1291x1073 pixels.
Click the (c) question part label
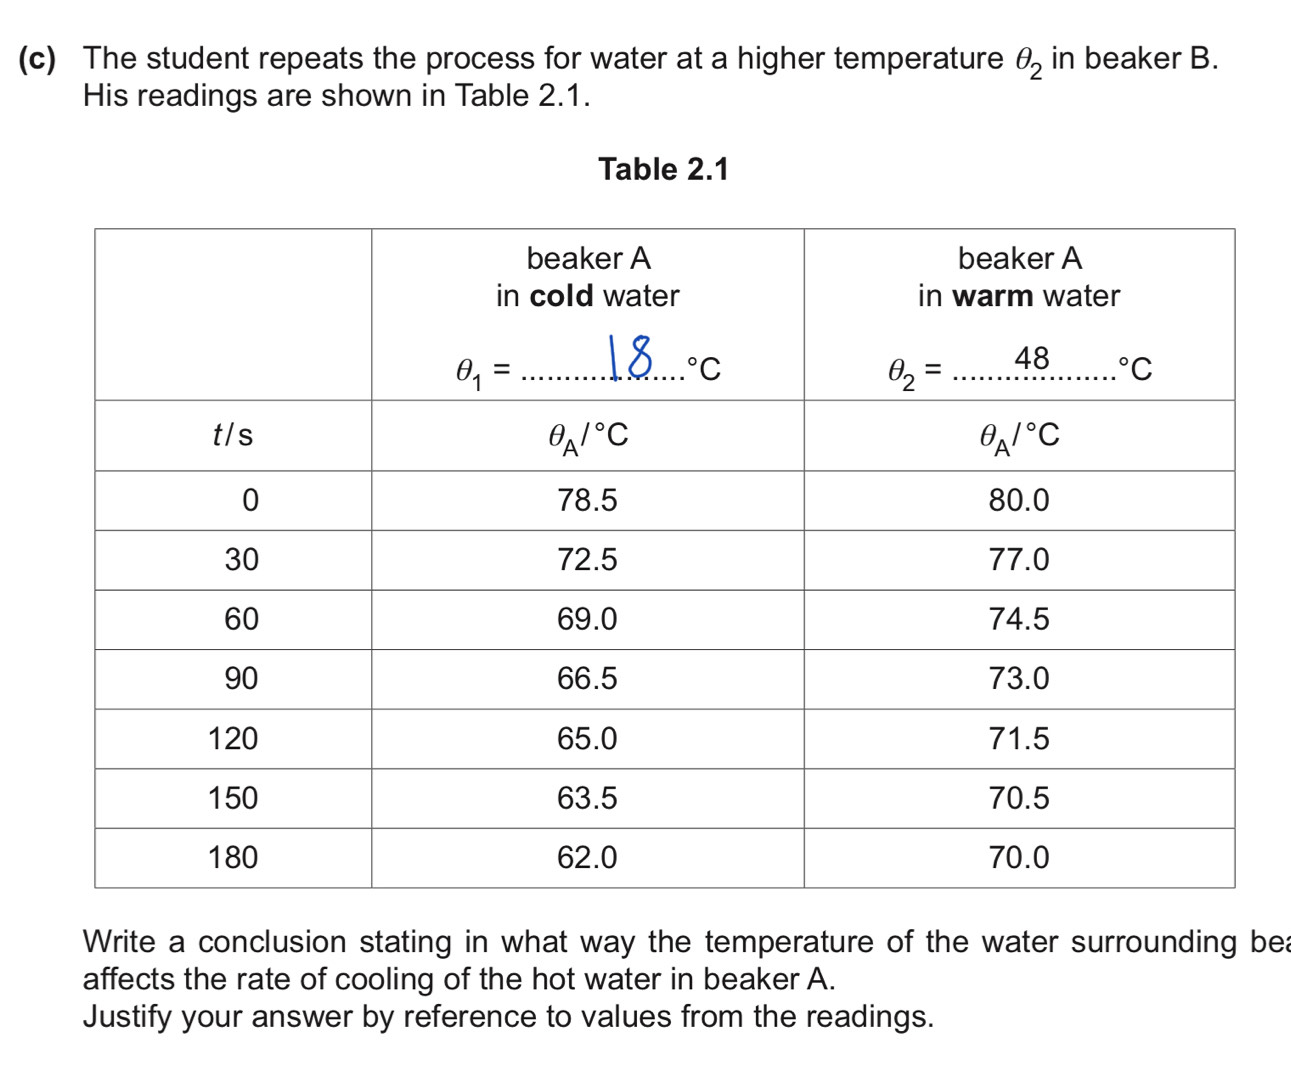(37, 59)
